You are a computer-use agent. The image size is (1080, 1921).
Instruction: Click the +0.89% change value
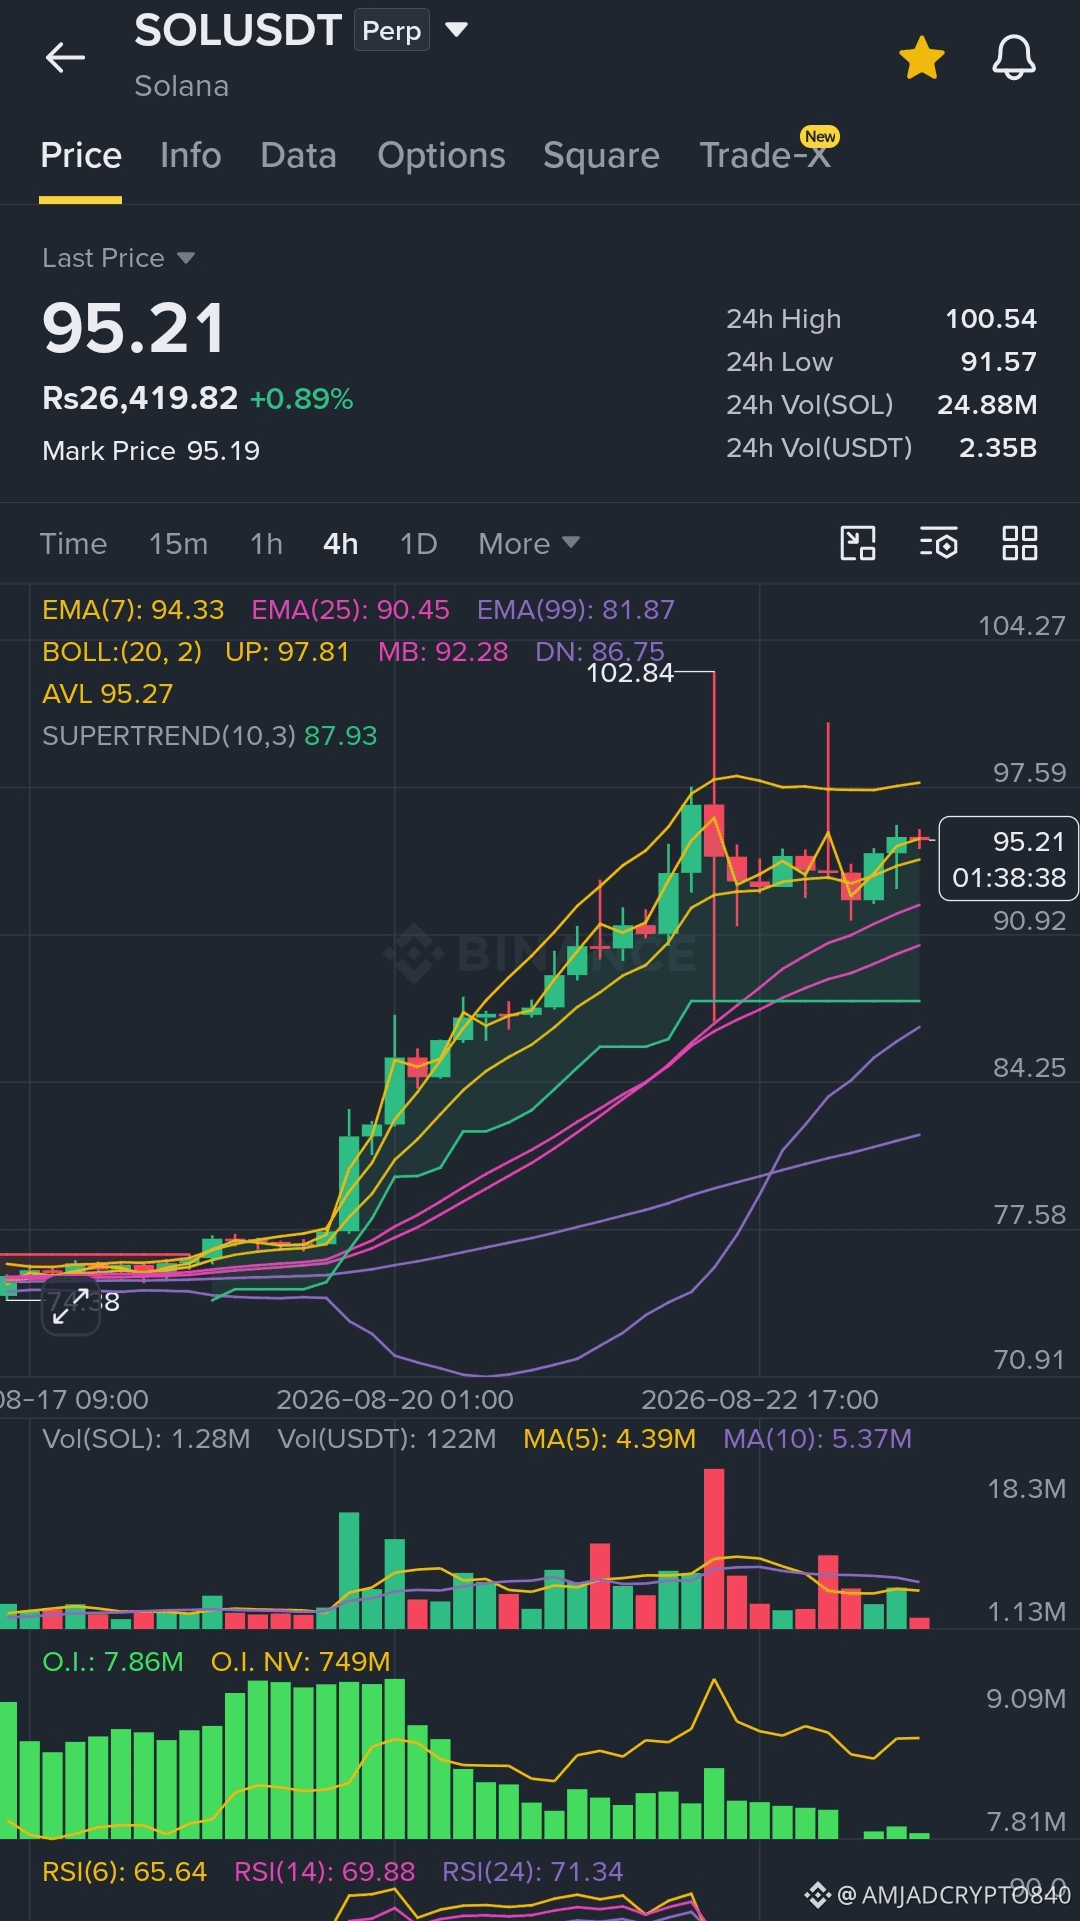coord(301,399)
